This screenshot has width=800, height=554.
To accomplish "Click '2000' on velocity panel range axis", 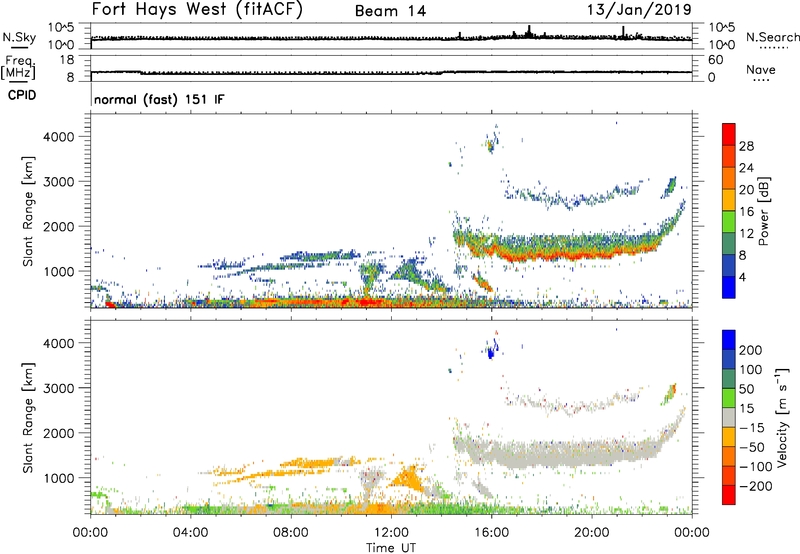I will click(58, 433).
